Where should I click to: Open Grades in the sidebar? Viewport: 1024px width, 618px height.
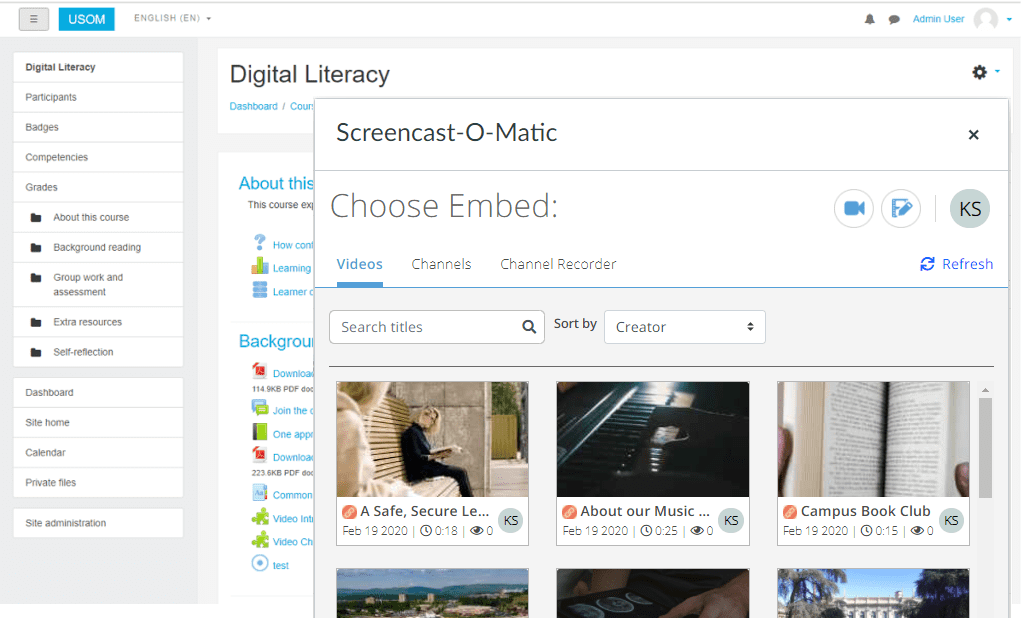98,187
